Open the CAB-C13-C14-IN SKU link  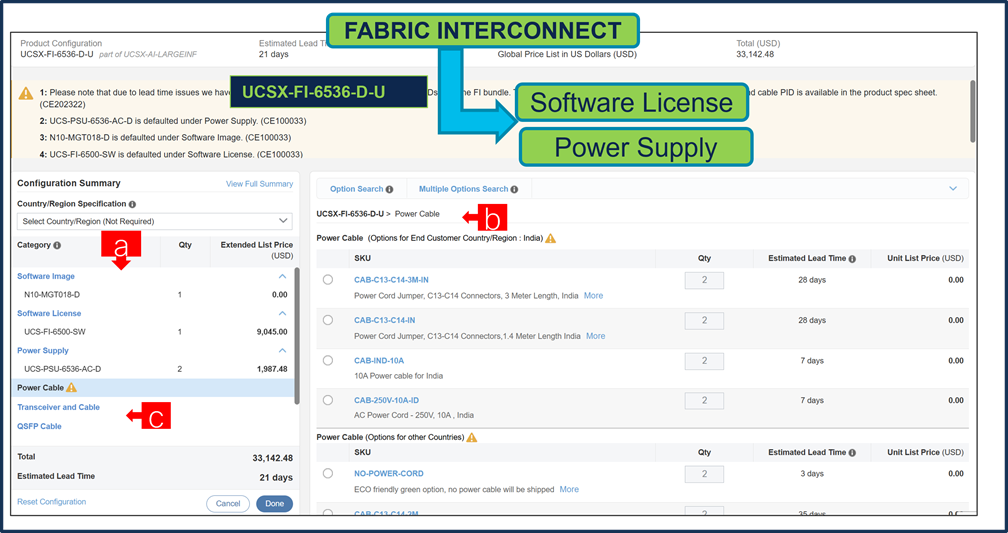[384, 320]
